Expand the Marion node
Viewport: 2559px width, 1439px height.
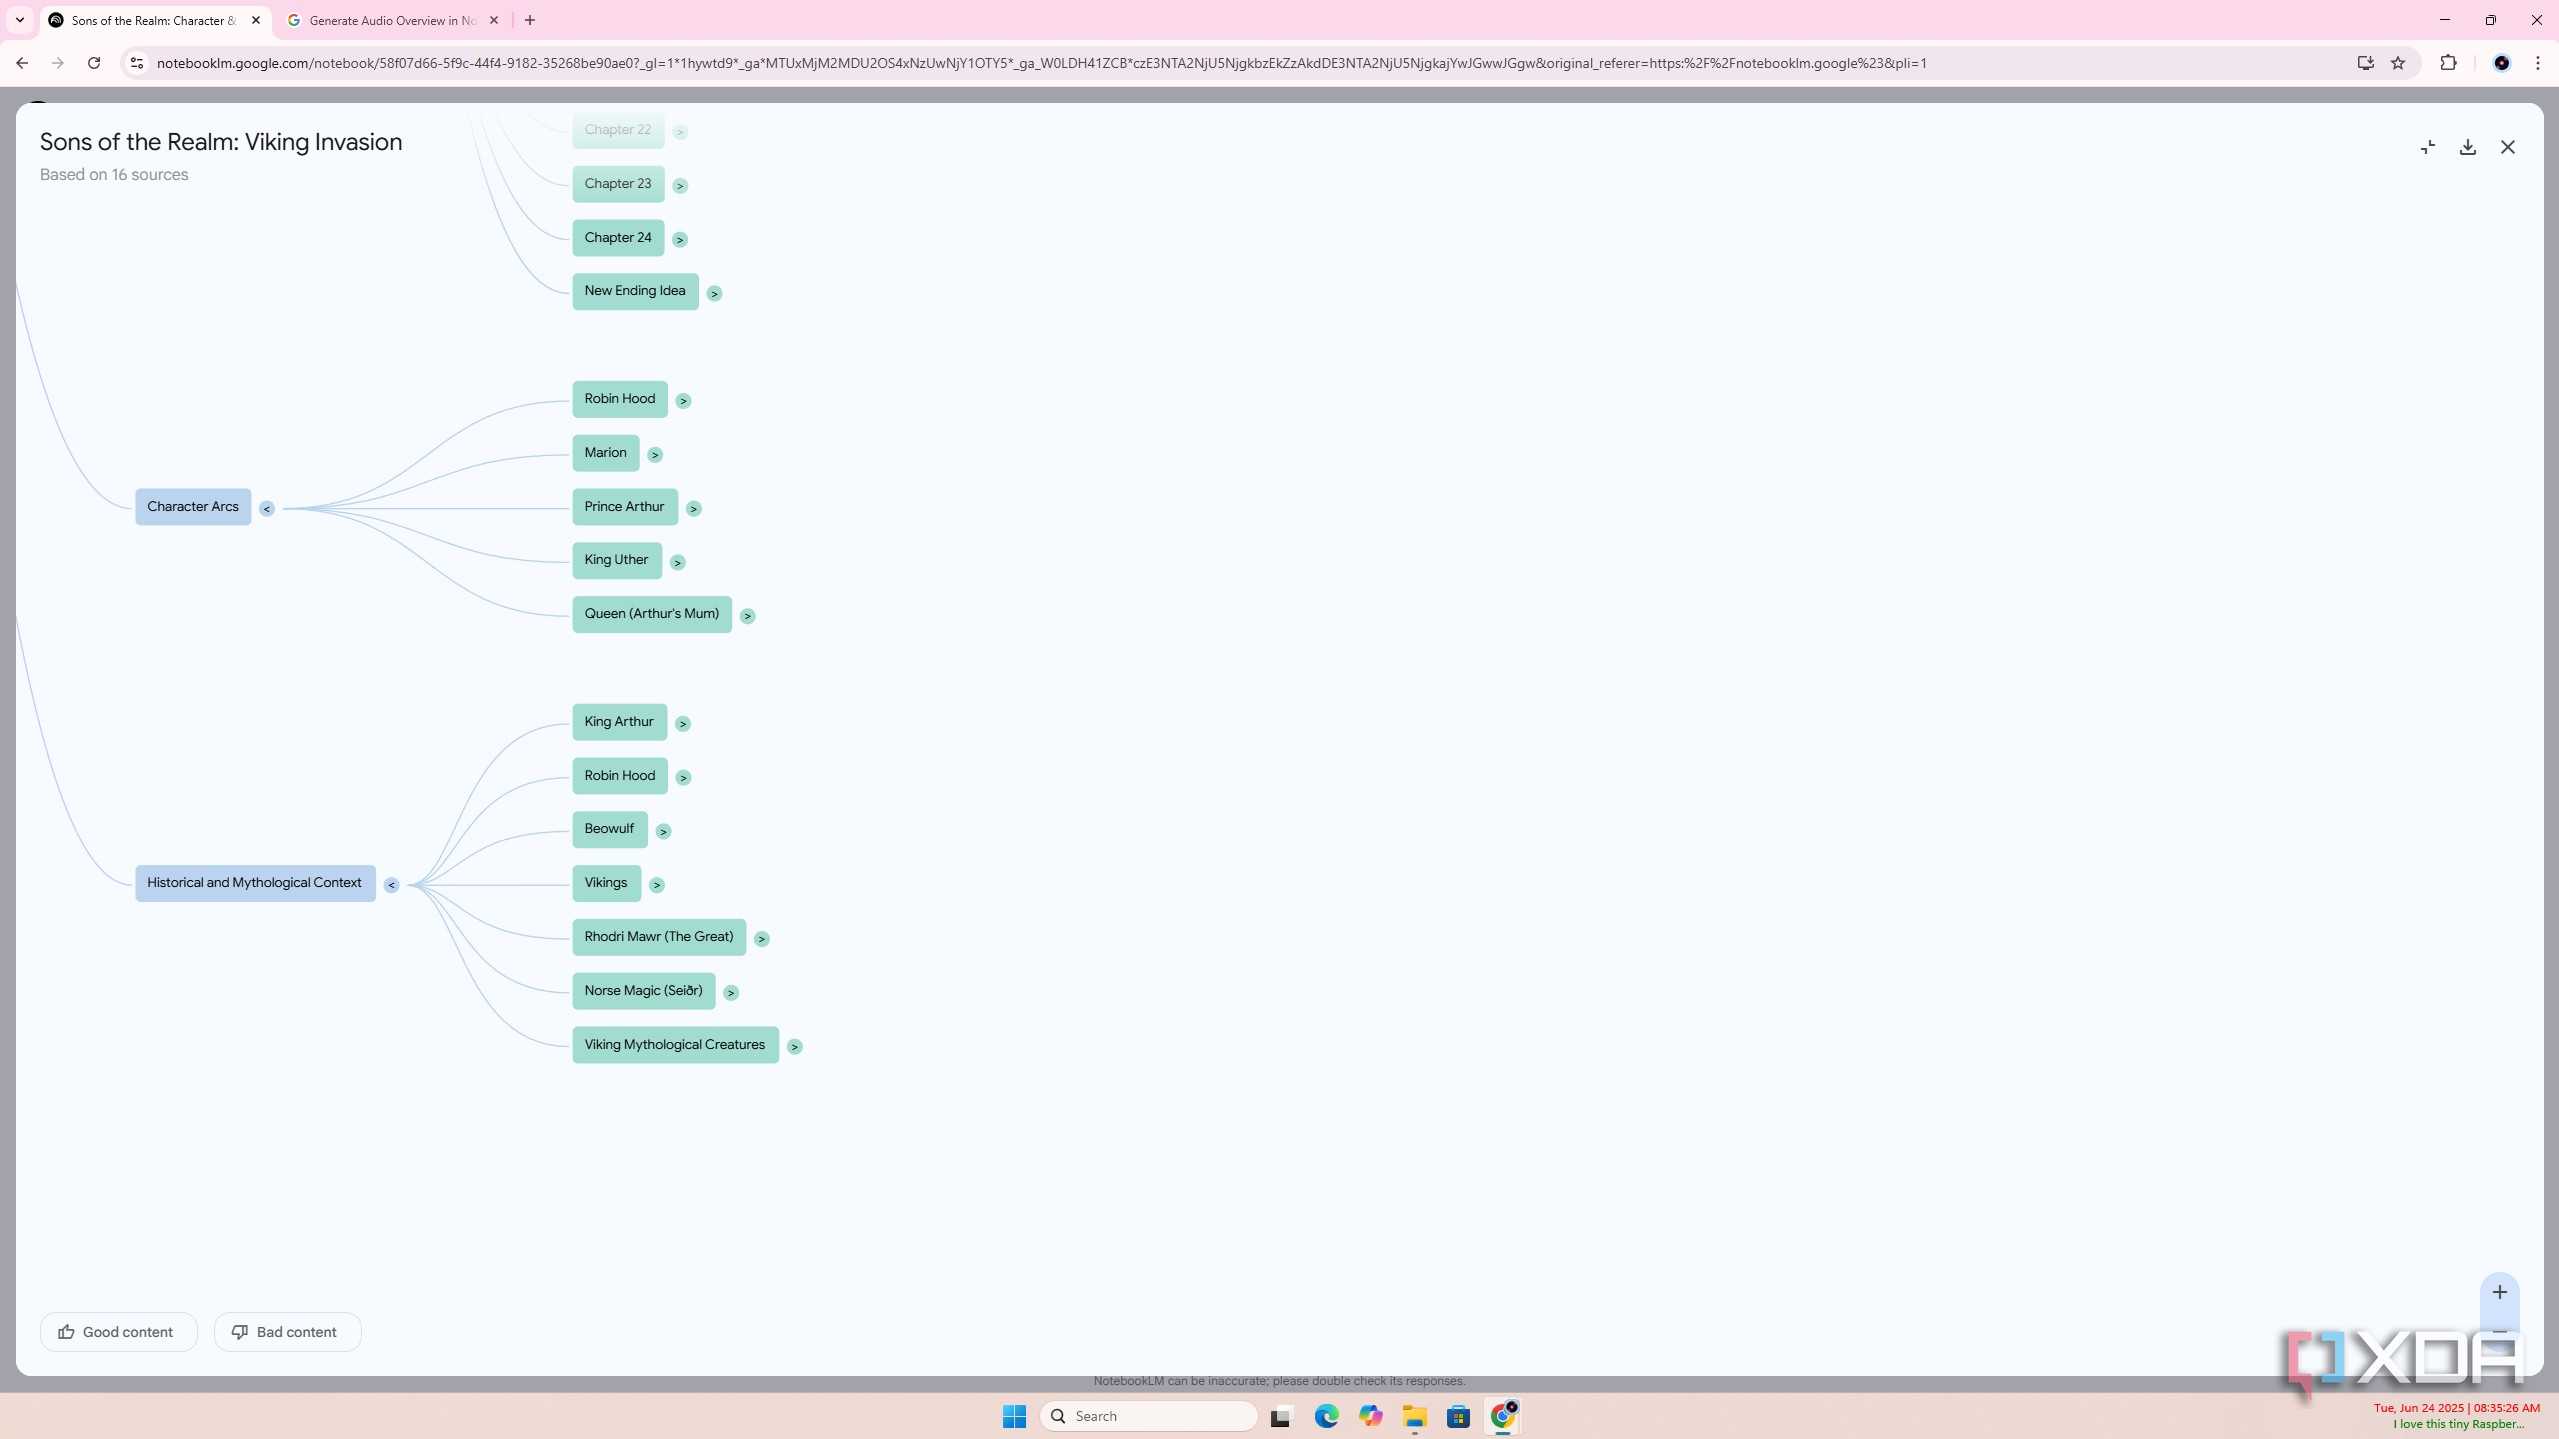[655, 454]
